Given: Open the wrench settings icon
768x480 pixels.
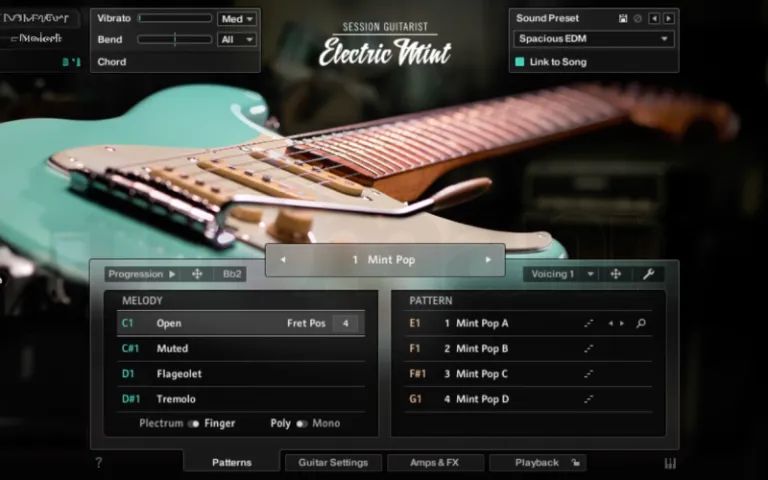Looking at the screenshot, I should (648, 274).
